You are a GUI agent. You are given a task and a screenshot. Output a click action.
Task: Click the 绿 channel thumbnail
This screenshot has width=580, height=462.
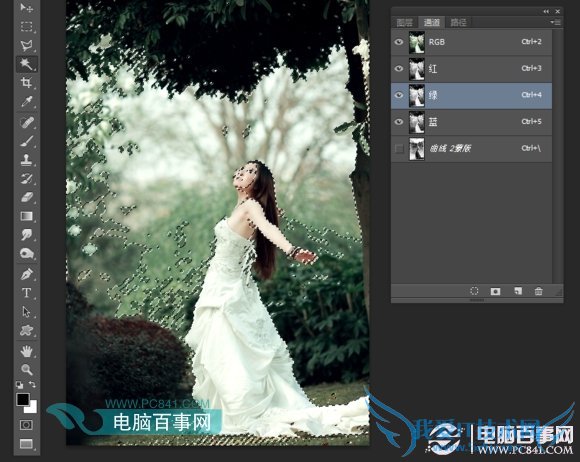click(417, 95)
